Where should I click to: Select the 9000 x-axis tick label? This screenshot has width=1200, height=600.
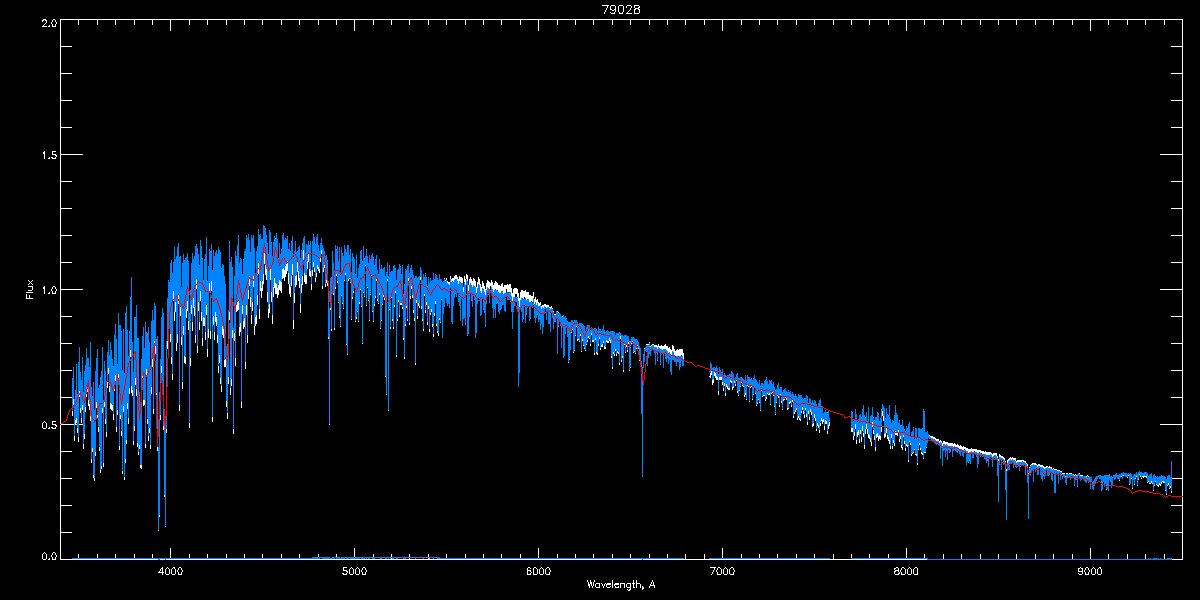click(x=1090, y=572)
